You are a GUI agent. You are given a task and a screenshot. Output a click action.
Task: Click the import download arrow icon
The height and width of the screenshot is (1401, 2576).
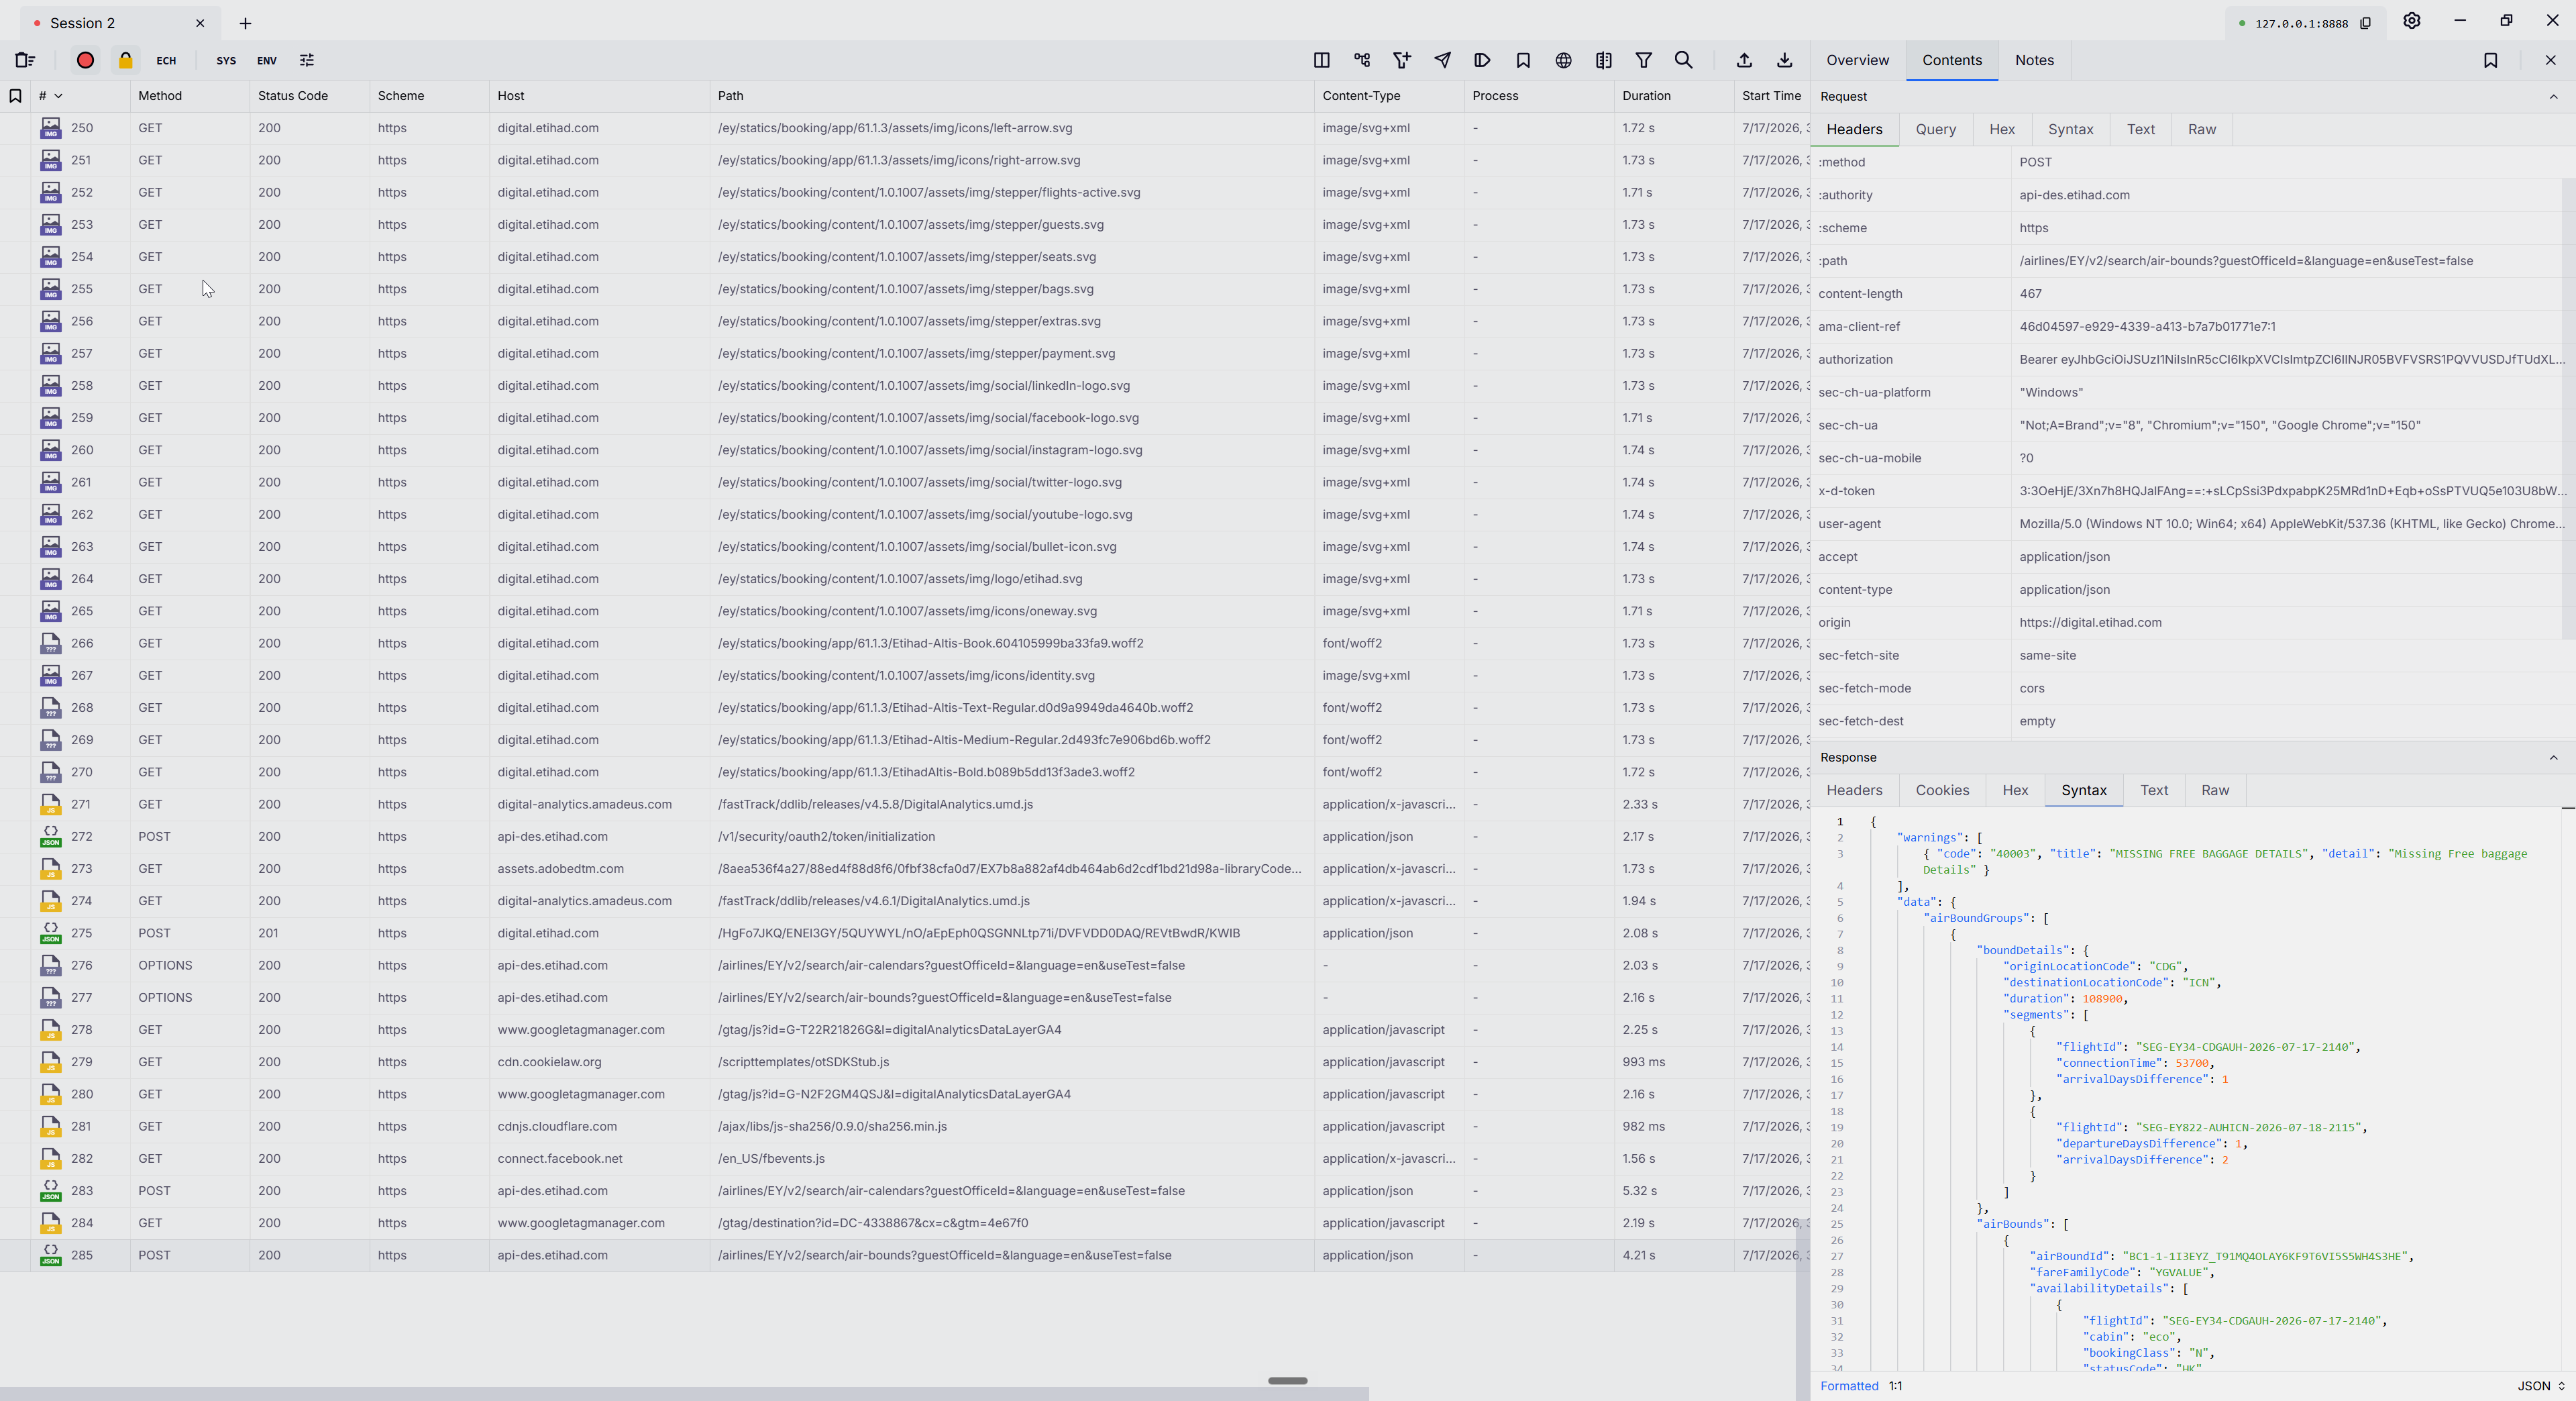pos(1784,60)
